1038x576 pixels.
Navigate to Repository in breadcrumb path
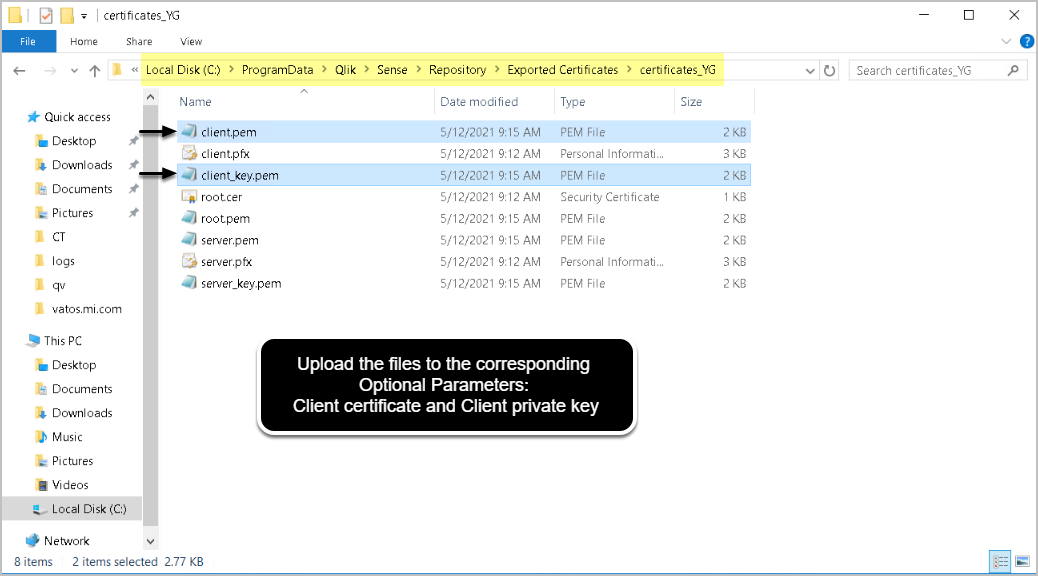(x=457, y=70)
